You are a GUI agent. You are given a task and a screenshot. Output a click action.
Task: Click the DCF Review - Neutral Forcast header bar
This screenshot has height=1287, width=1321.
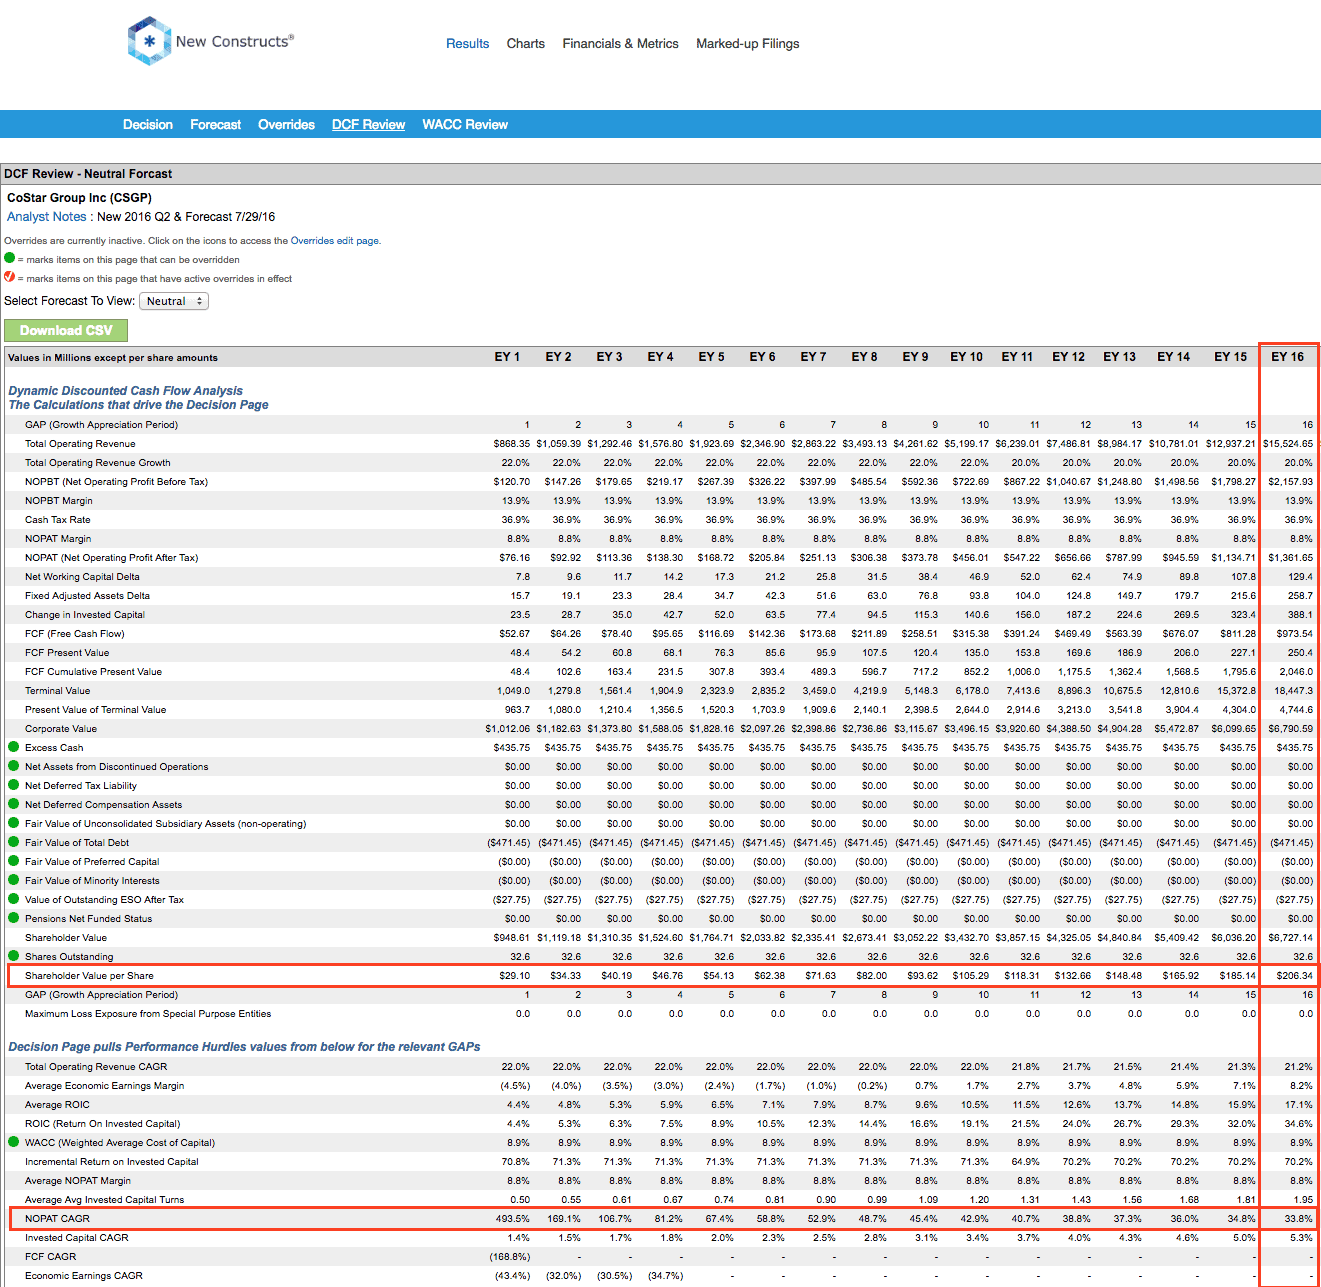[x=660, y=174]
